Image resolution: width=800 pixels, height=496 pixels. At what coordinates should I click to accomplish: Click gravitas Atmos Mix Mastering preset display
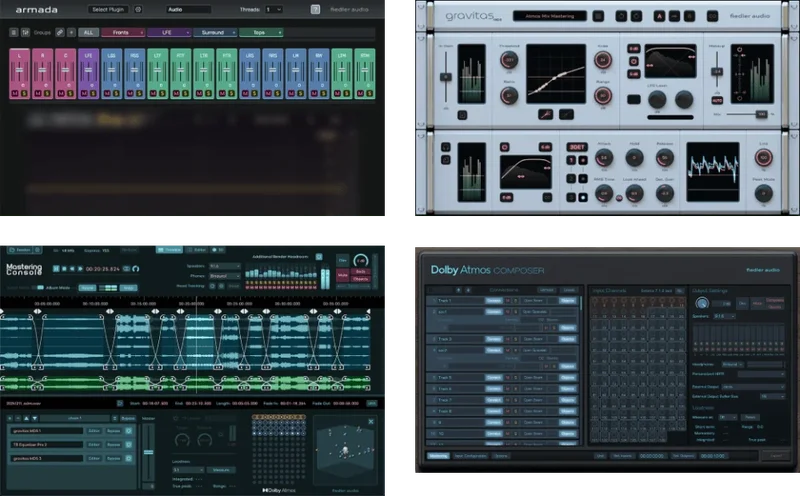[550, 16]
